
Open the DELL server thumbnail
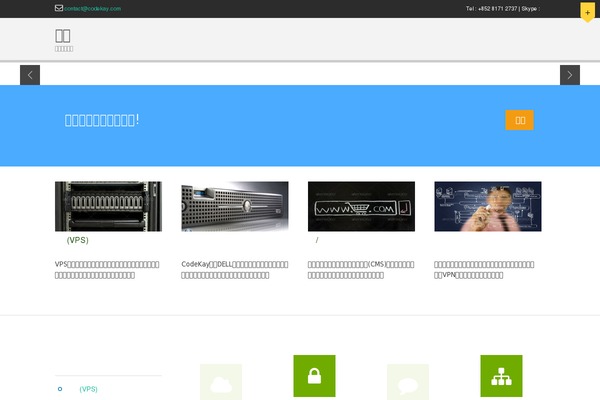pyautogui.click(x=235, y=206)
